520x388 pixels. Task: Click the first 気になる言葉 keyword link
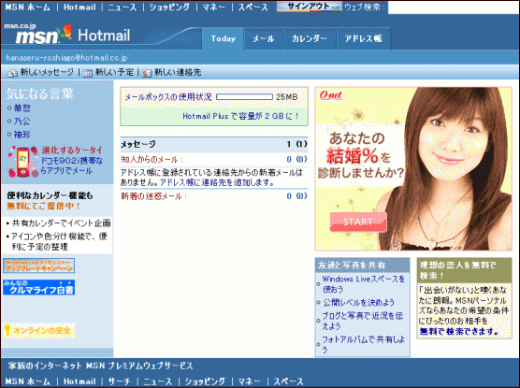(x=22, y=108)
